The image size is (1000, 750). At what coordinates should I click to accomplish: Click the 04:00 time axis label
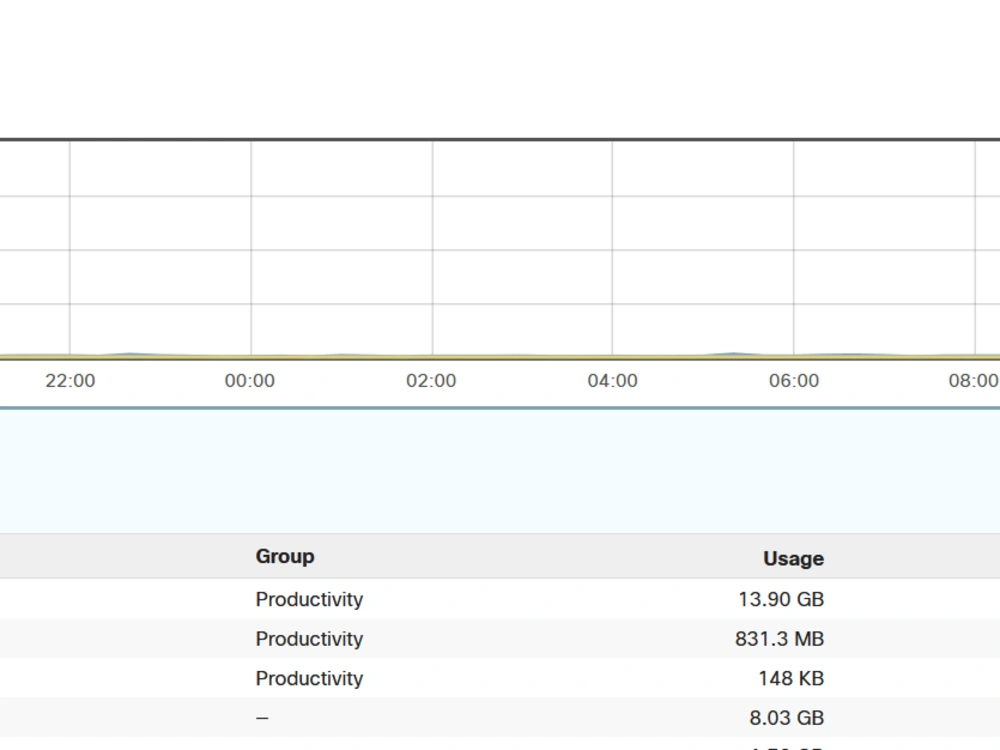[612, 381]
